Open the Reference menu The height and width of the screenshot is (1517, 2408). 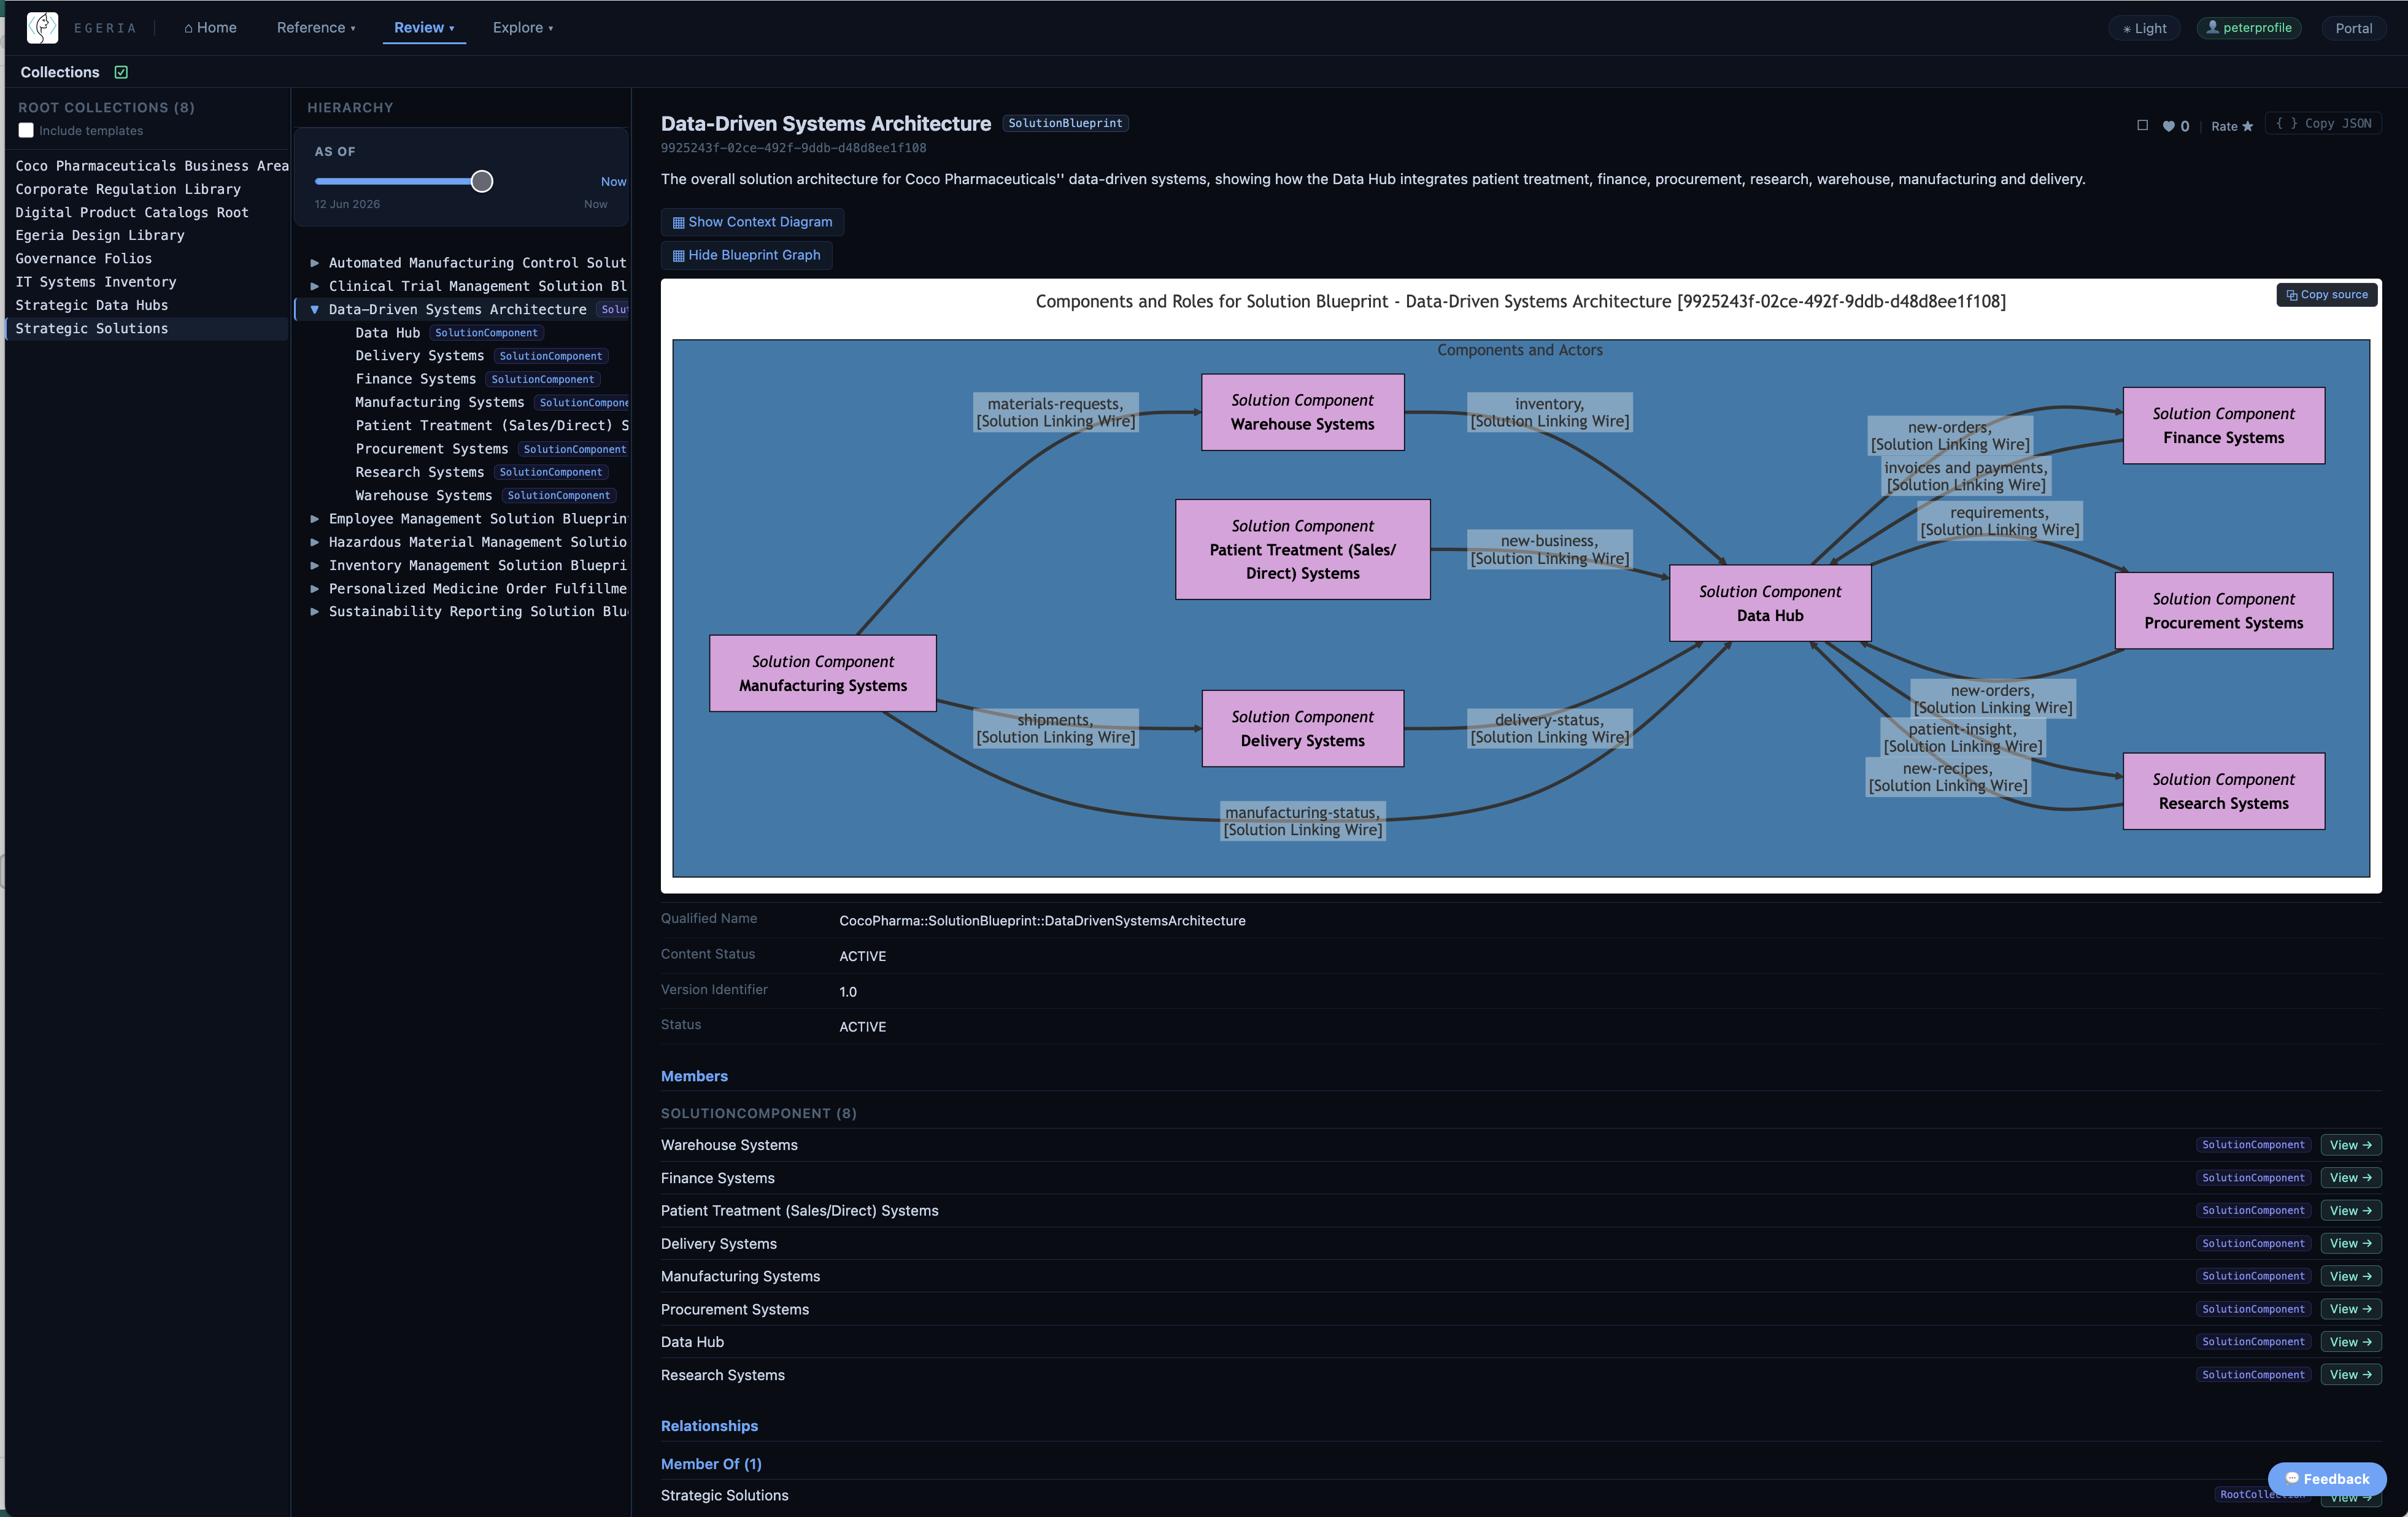pyautogui.click(x=315, y=27)
